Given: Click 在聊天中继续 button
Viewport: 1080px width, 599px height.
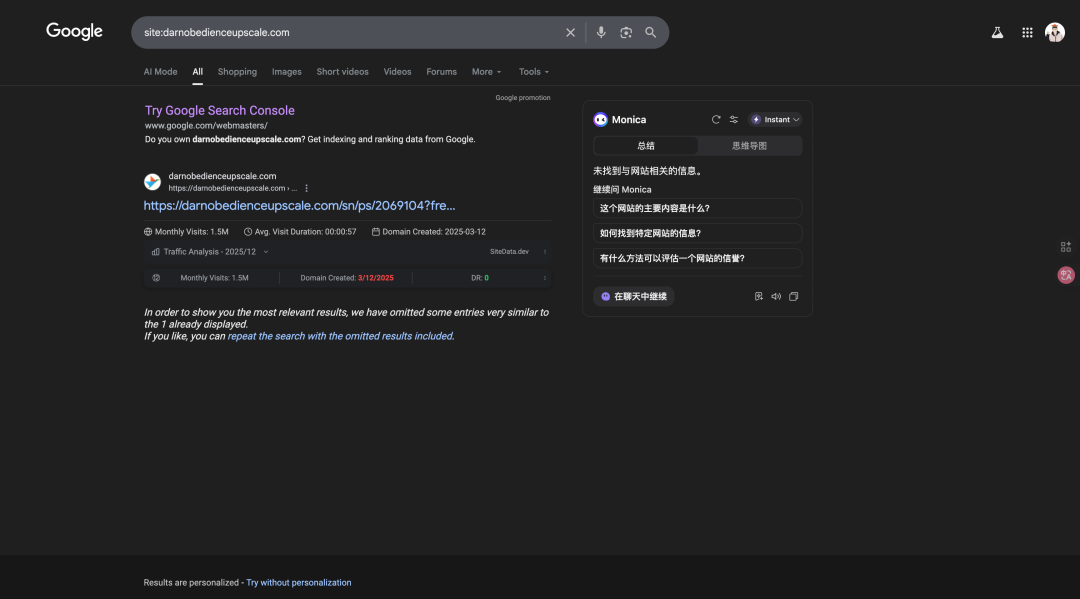Looking at the screenshot, I should pos(634,297).
